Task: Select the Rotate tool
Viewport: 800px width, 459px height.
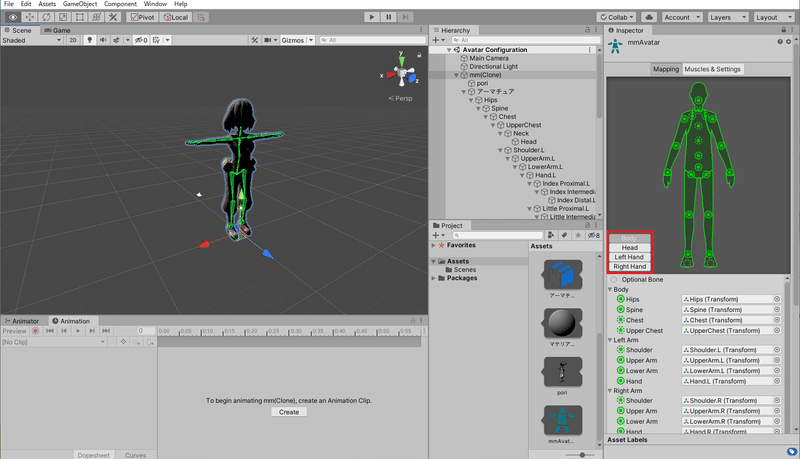Action: point(46,17)
